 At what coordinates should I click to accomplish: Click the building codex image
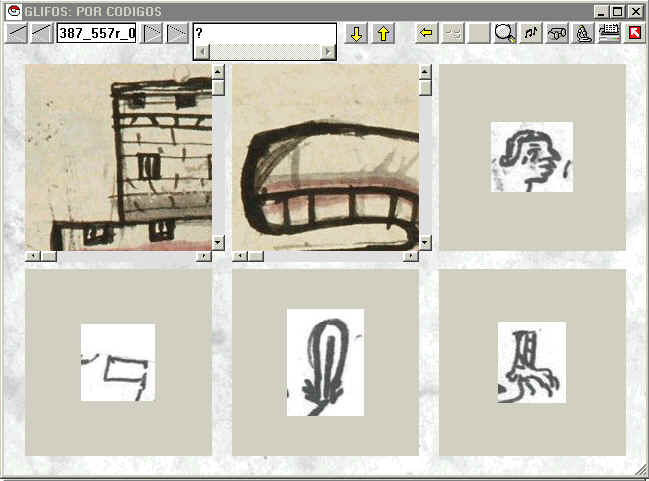118,157
